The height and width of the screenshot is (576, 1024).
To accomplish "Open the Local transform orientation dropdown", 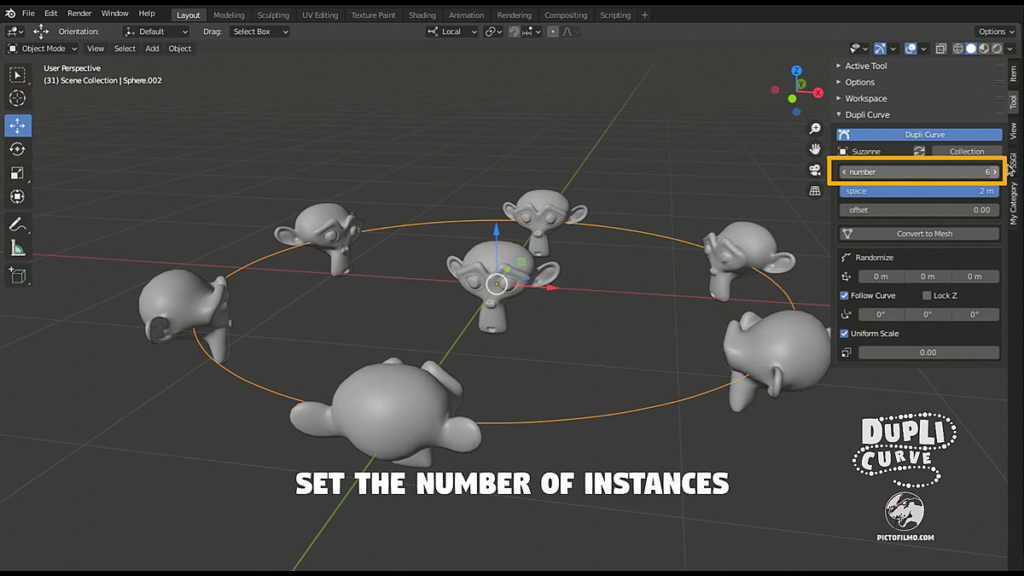I will (x=452, y=31).
